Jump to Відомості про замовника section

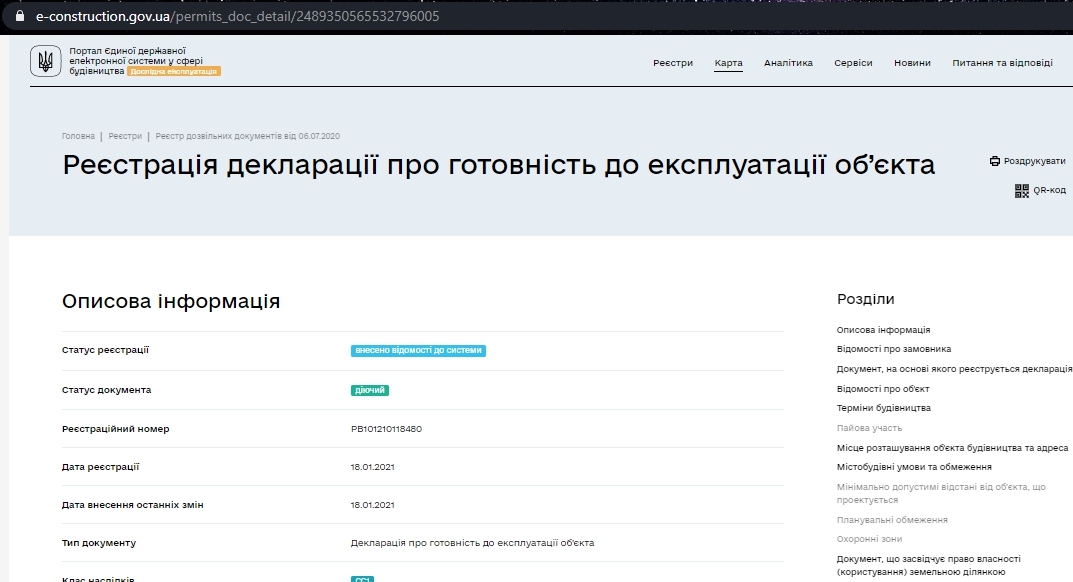tap(894, 349)
